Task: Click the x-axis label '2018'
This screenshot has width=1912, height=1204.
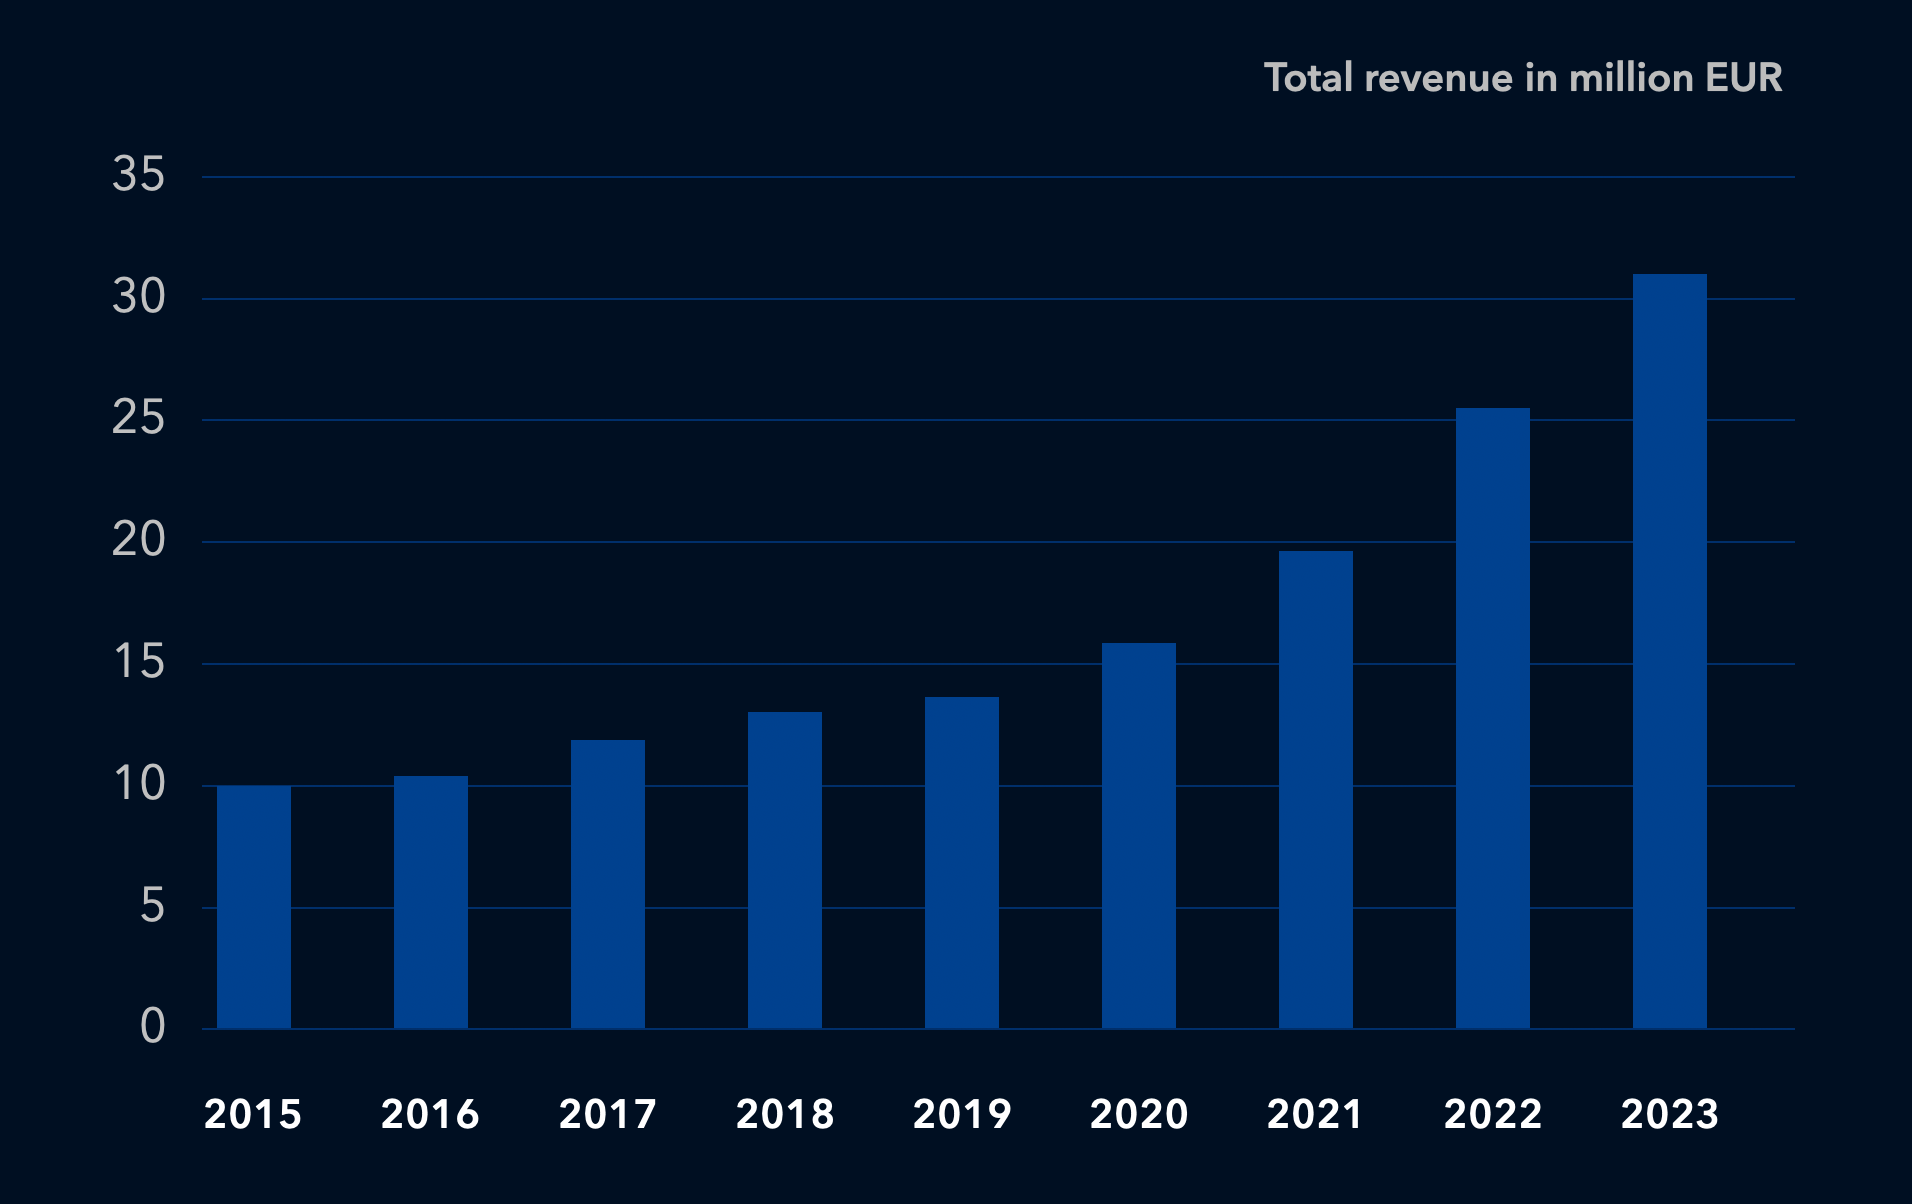Action: pyautogui.click(x=785, y=1114)
